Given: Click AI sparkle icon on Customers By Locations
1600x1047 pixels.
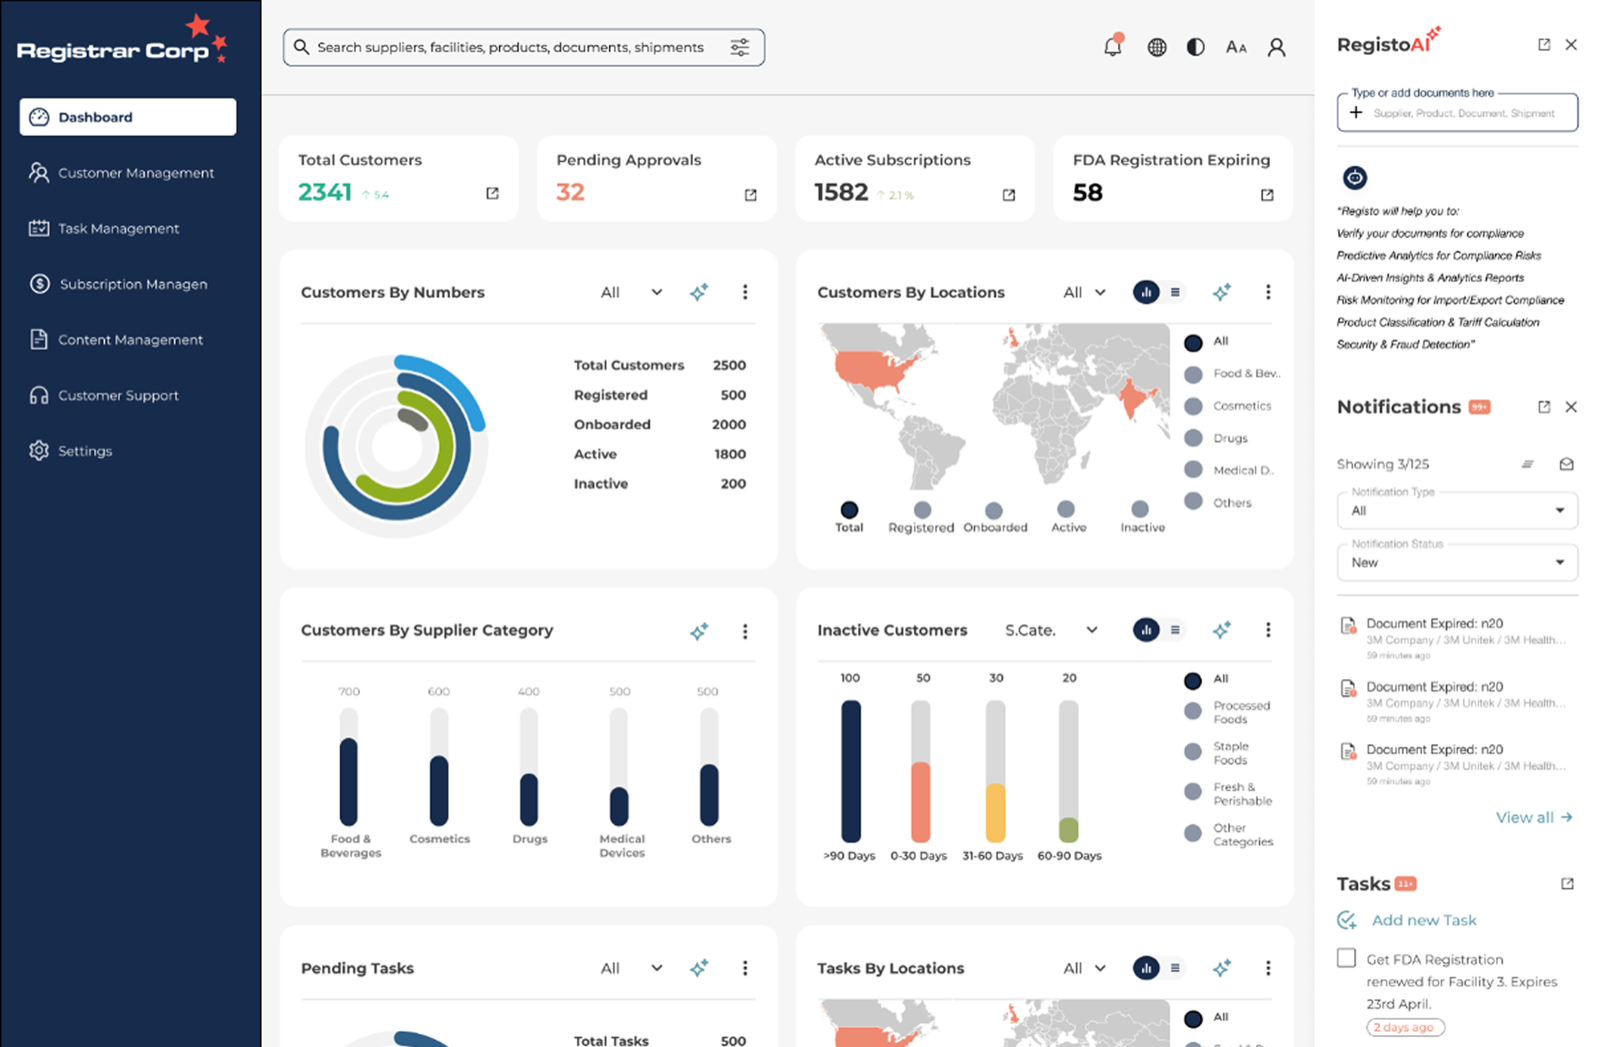Looking at the screenshot, I should click(x=1222, y=292).
